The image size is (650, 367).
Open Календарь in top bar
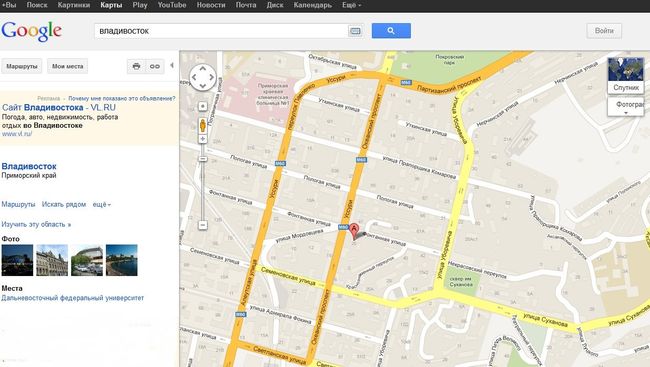point(313,5)
